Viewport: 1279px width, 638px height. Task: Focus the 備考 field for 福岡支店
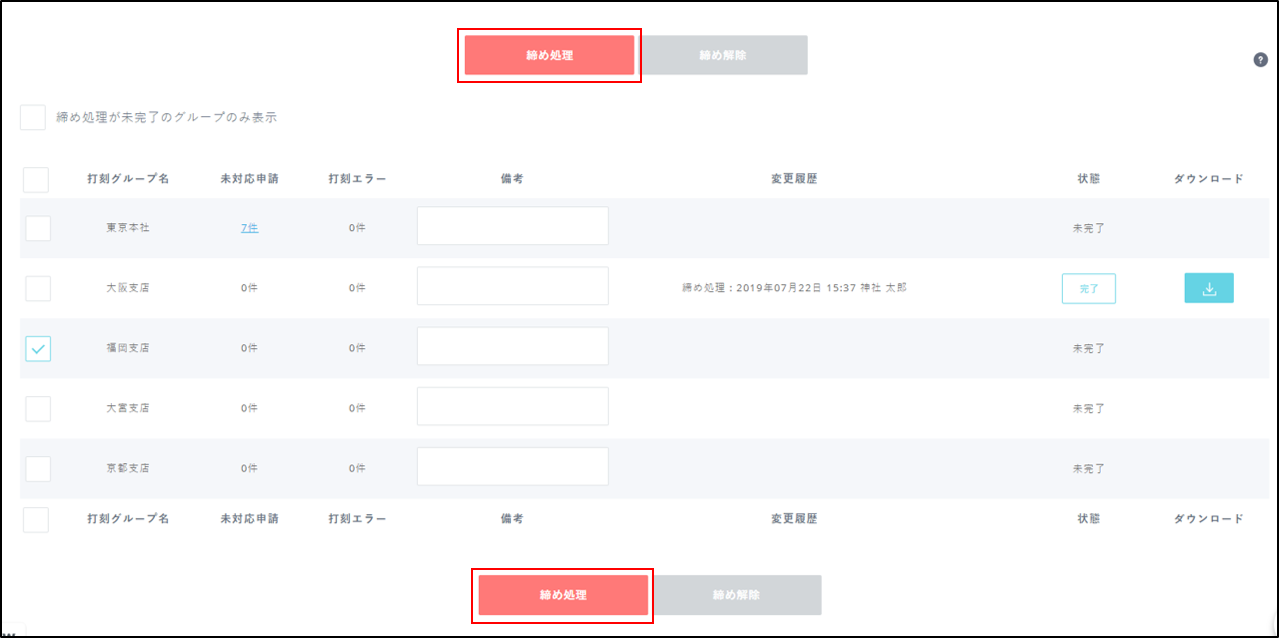pos(512,346)
